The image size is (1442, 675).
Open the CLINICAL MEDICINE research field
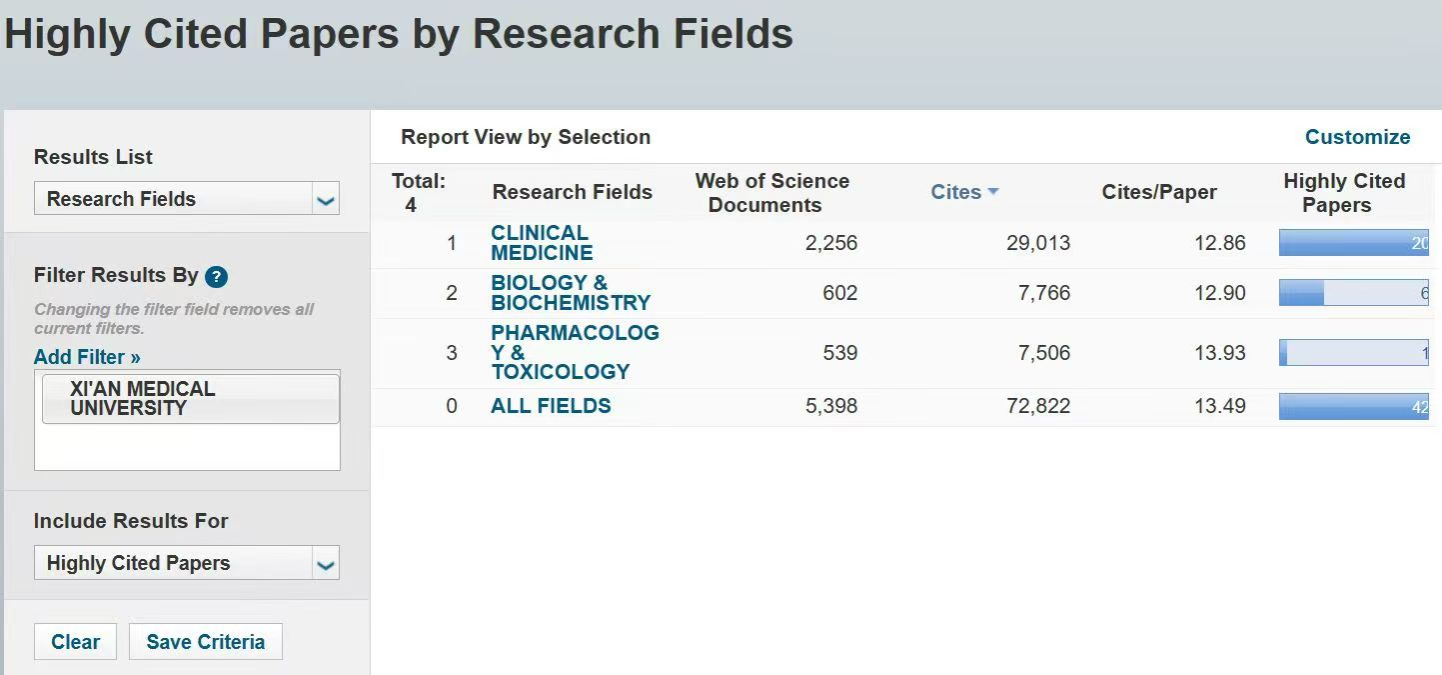tap(542, 243)
